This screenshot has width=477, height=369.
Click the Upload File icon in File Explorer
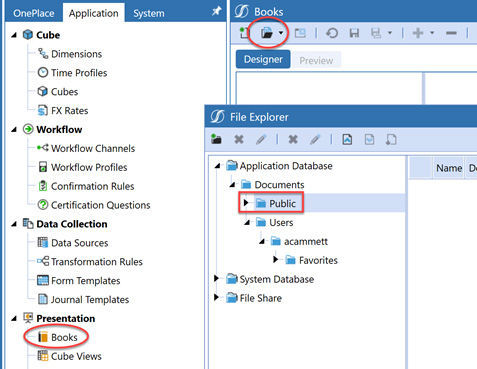(x=347, y=139)
